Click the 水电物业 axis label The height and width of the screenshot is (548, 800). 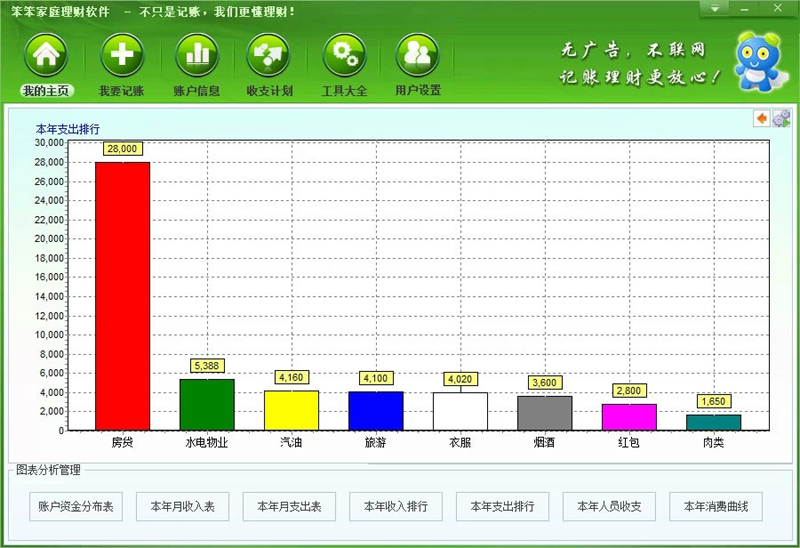[x=207, y=442]
